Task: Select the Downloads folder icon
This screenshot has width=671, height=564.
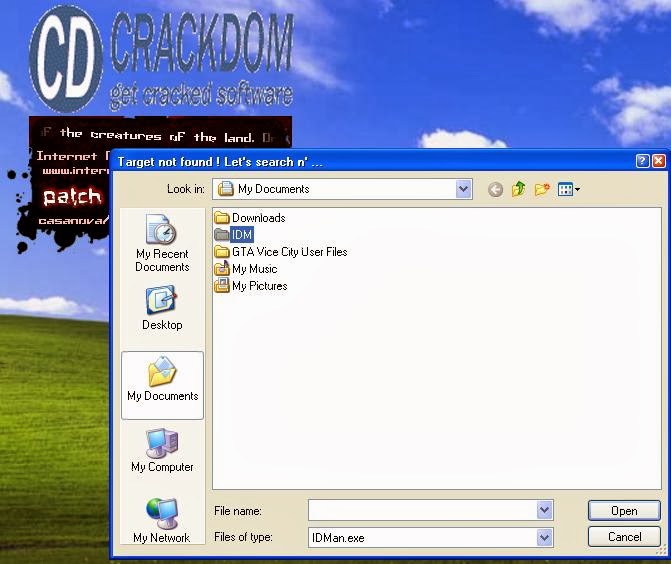Action: [x=222, y=218]
